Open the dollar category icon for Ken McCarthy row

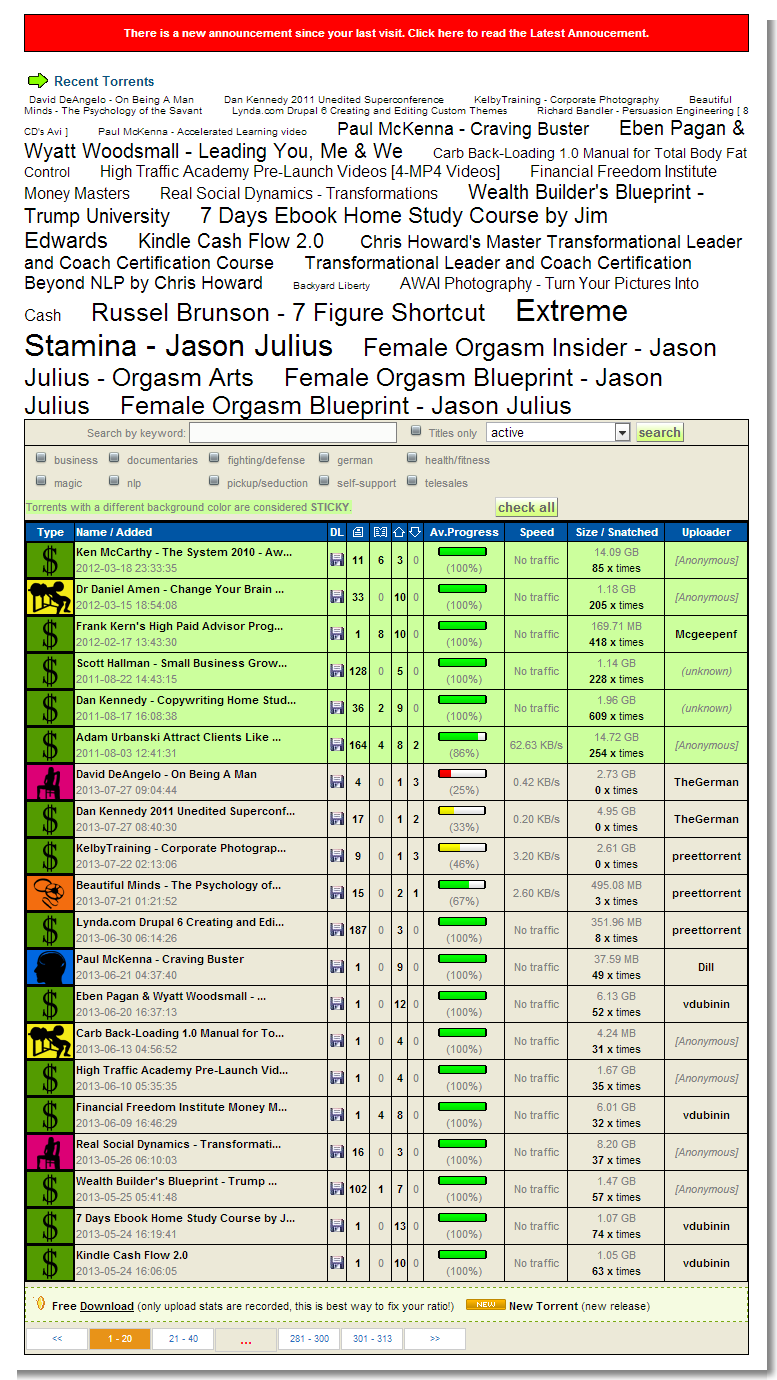coord(50,561)
